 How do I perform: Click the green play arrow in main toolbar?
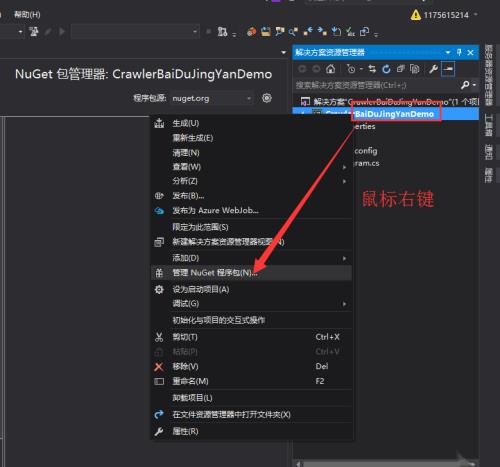[62, 32]
